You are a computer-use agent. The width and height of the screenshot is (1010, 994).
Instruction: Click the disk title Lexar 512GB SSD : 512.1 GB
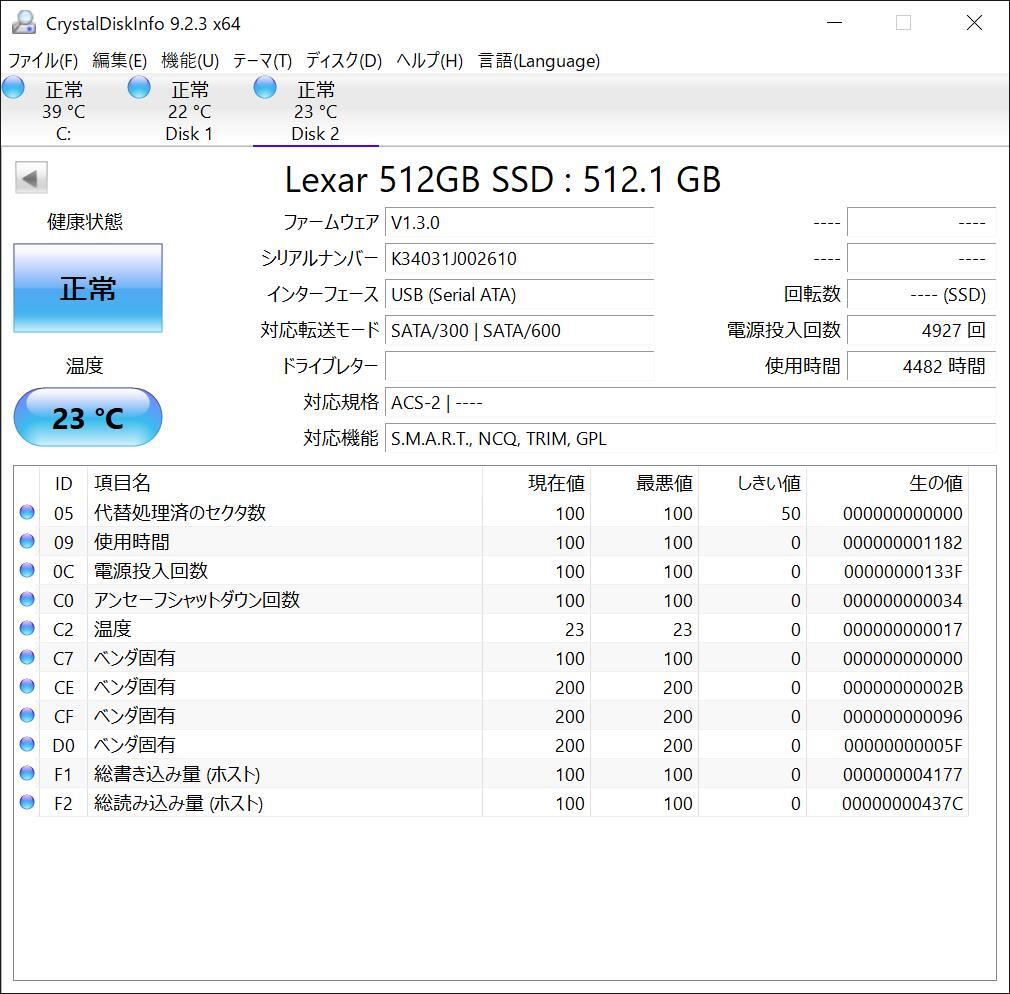point(502,179)
